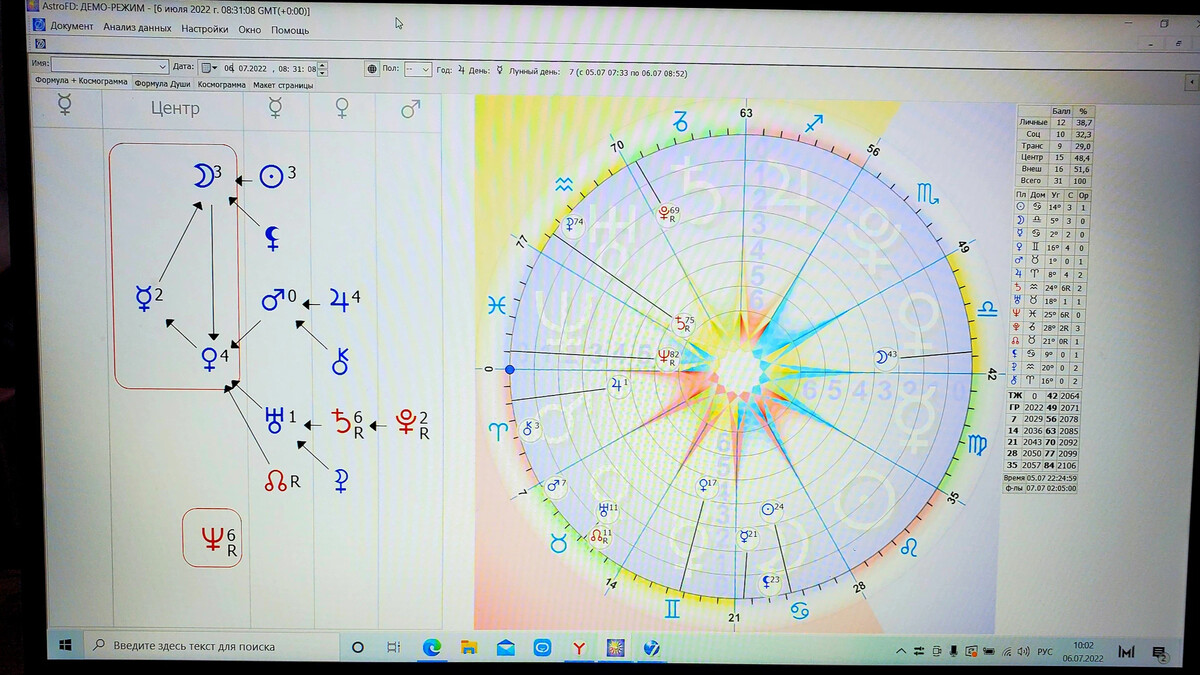Switch to the Макет страницы tab
Image resolution: width=1200 pixels, height=675 pixels.
[x=283, y=85]
